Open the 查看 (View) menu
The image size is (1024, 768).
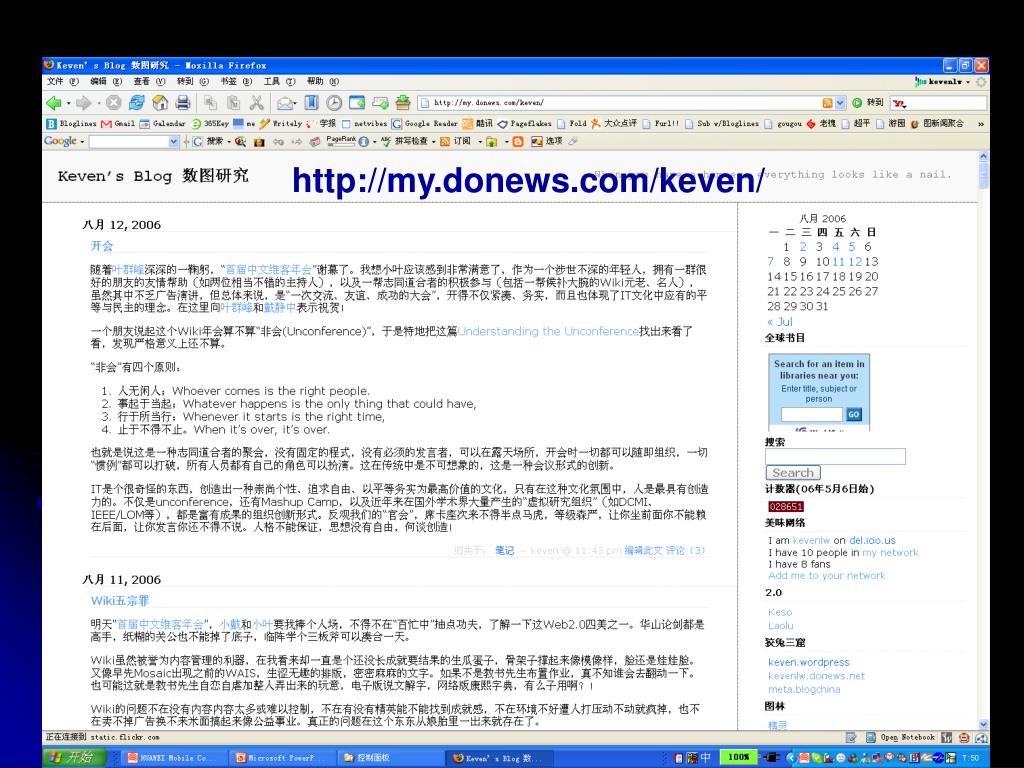coord(150,81)
